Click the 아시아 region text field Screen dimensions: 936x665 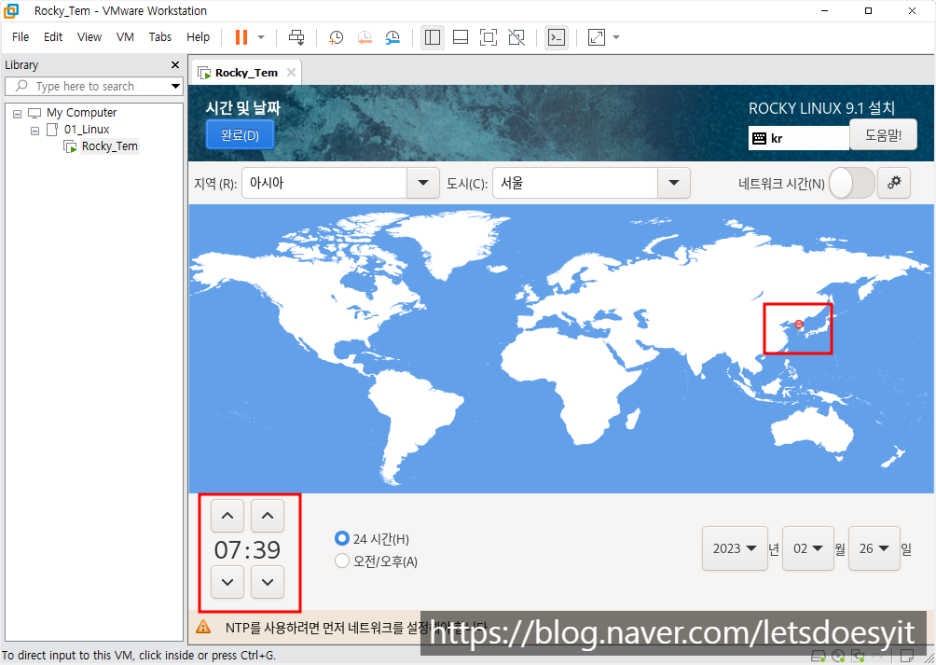pyautogui.click(x=324, y=183)
